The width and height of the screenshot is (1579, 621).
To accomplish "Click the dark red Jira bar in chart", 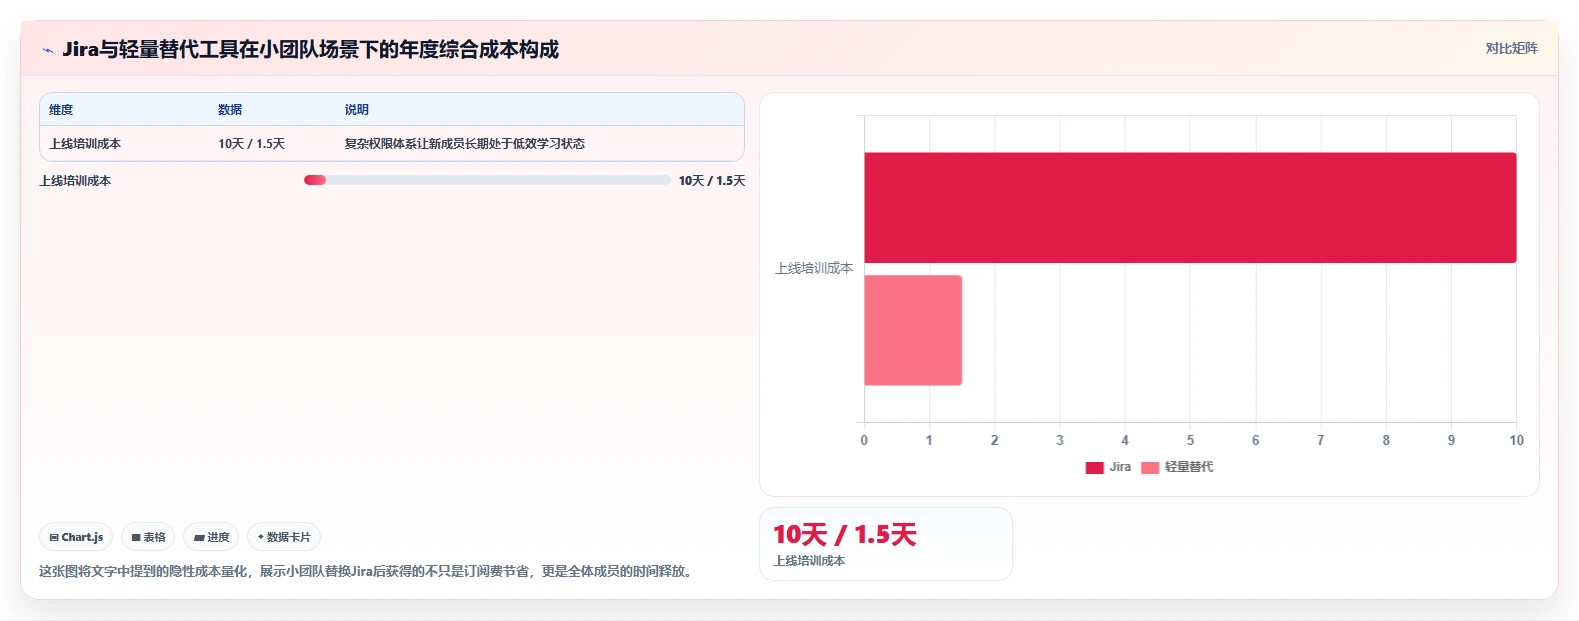I will (x=1190, y=208).
